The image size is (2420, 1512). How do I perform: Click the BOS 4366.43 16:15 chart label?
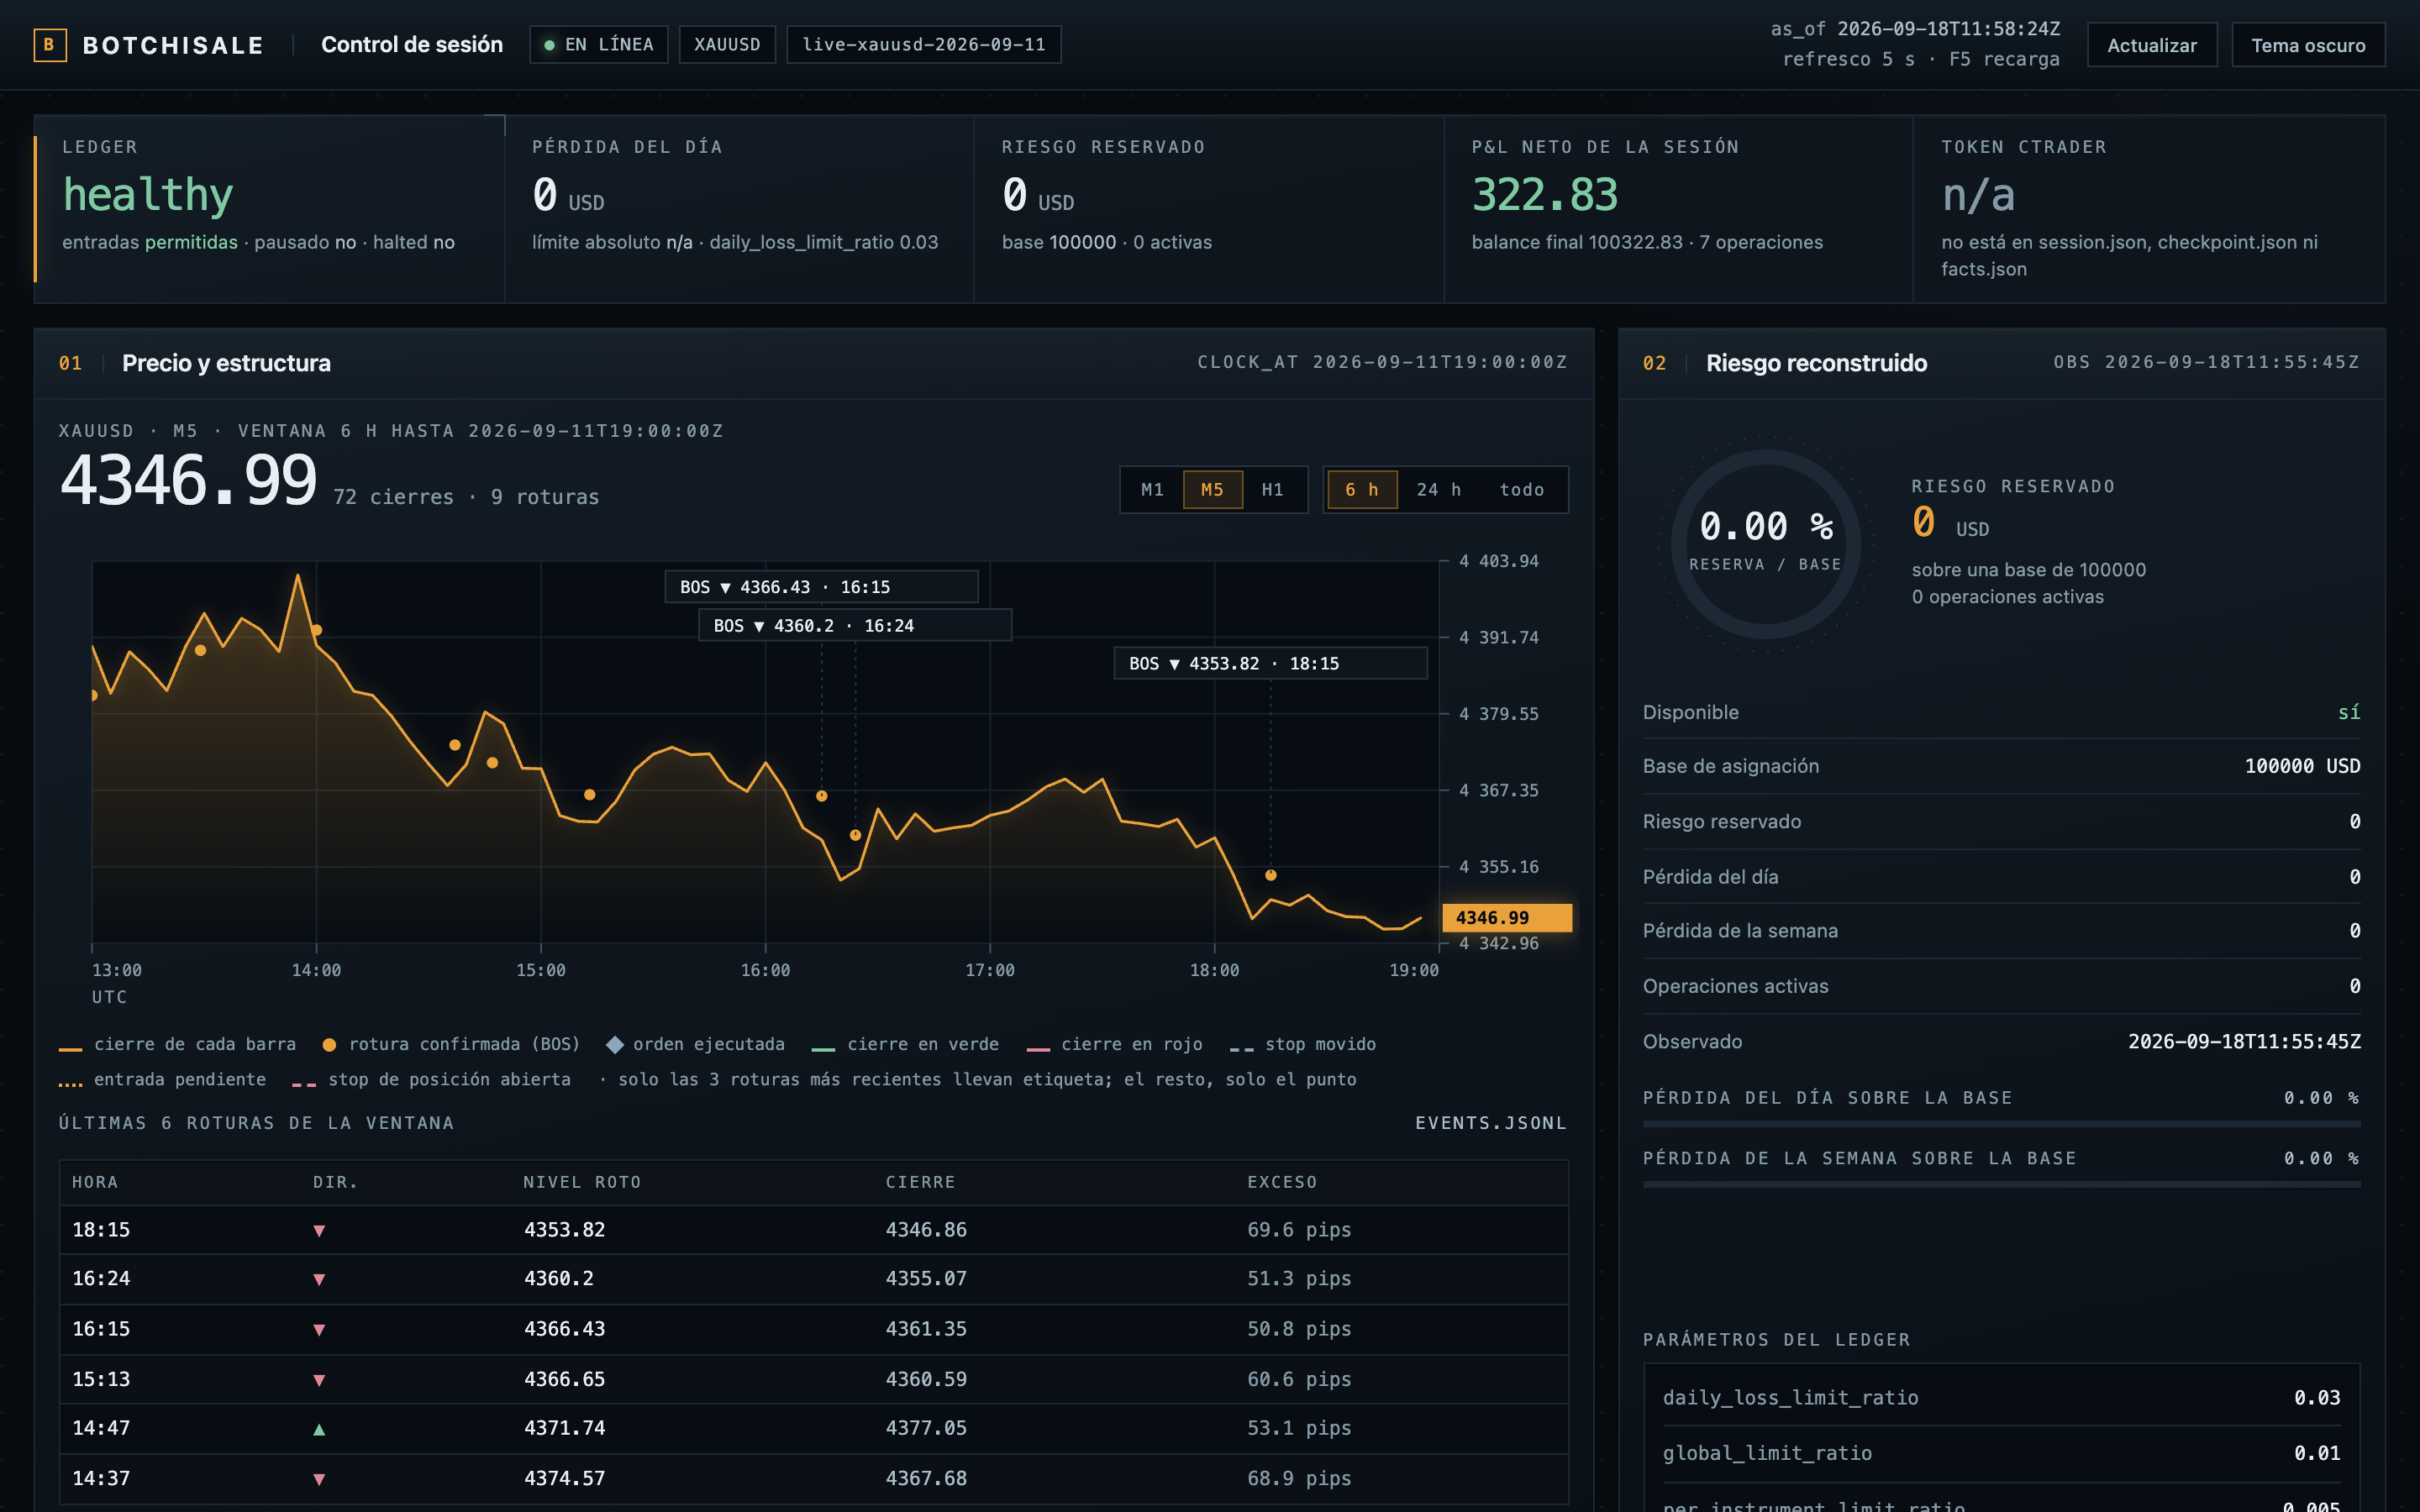coord(822,587)
